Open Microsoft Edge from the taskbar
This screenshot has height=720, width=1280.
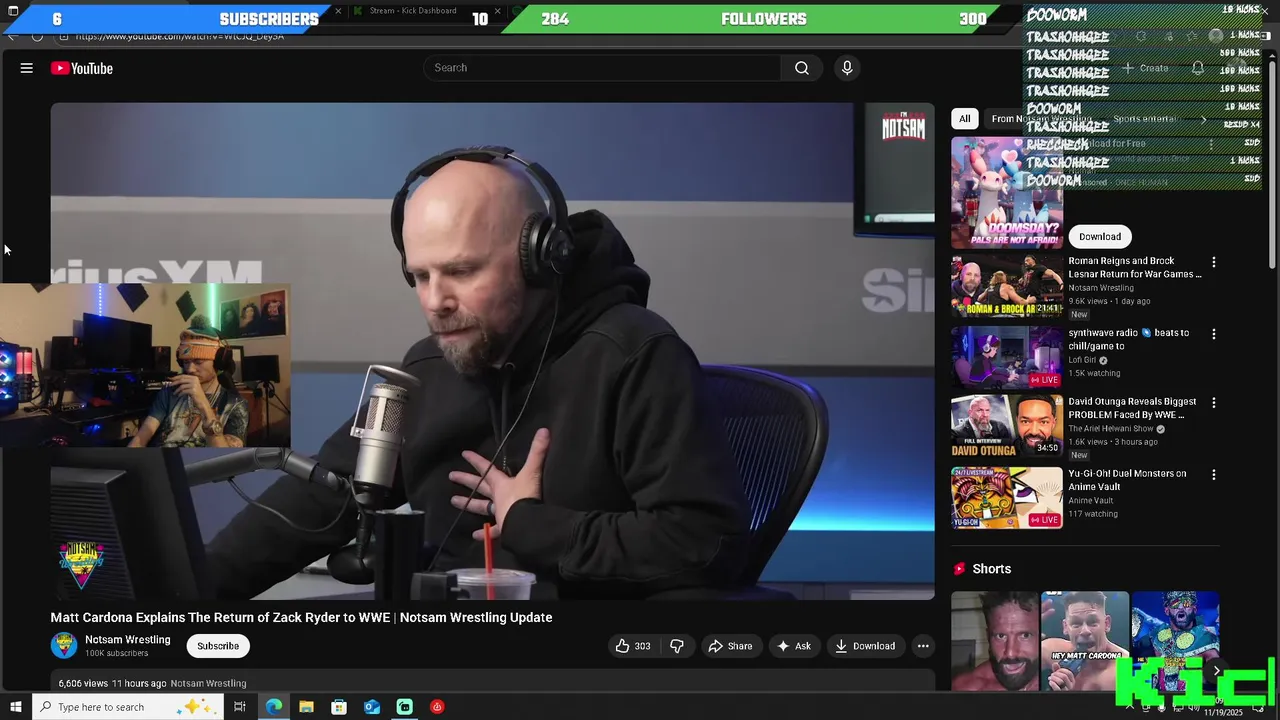[x=273, y=707]
